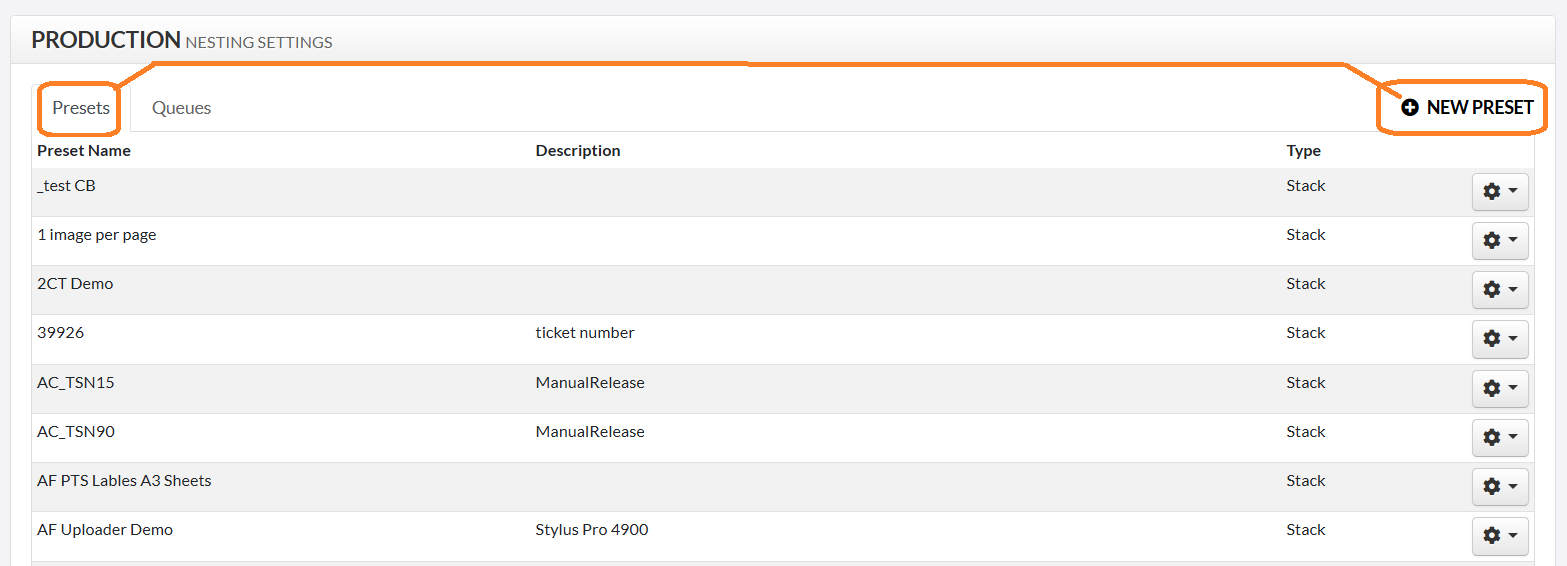Open gear menu for AF PTS Lables A3 Sheets
The height and width of the screenshot is (566, 1567).
(x=1500, y=487)
